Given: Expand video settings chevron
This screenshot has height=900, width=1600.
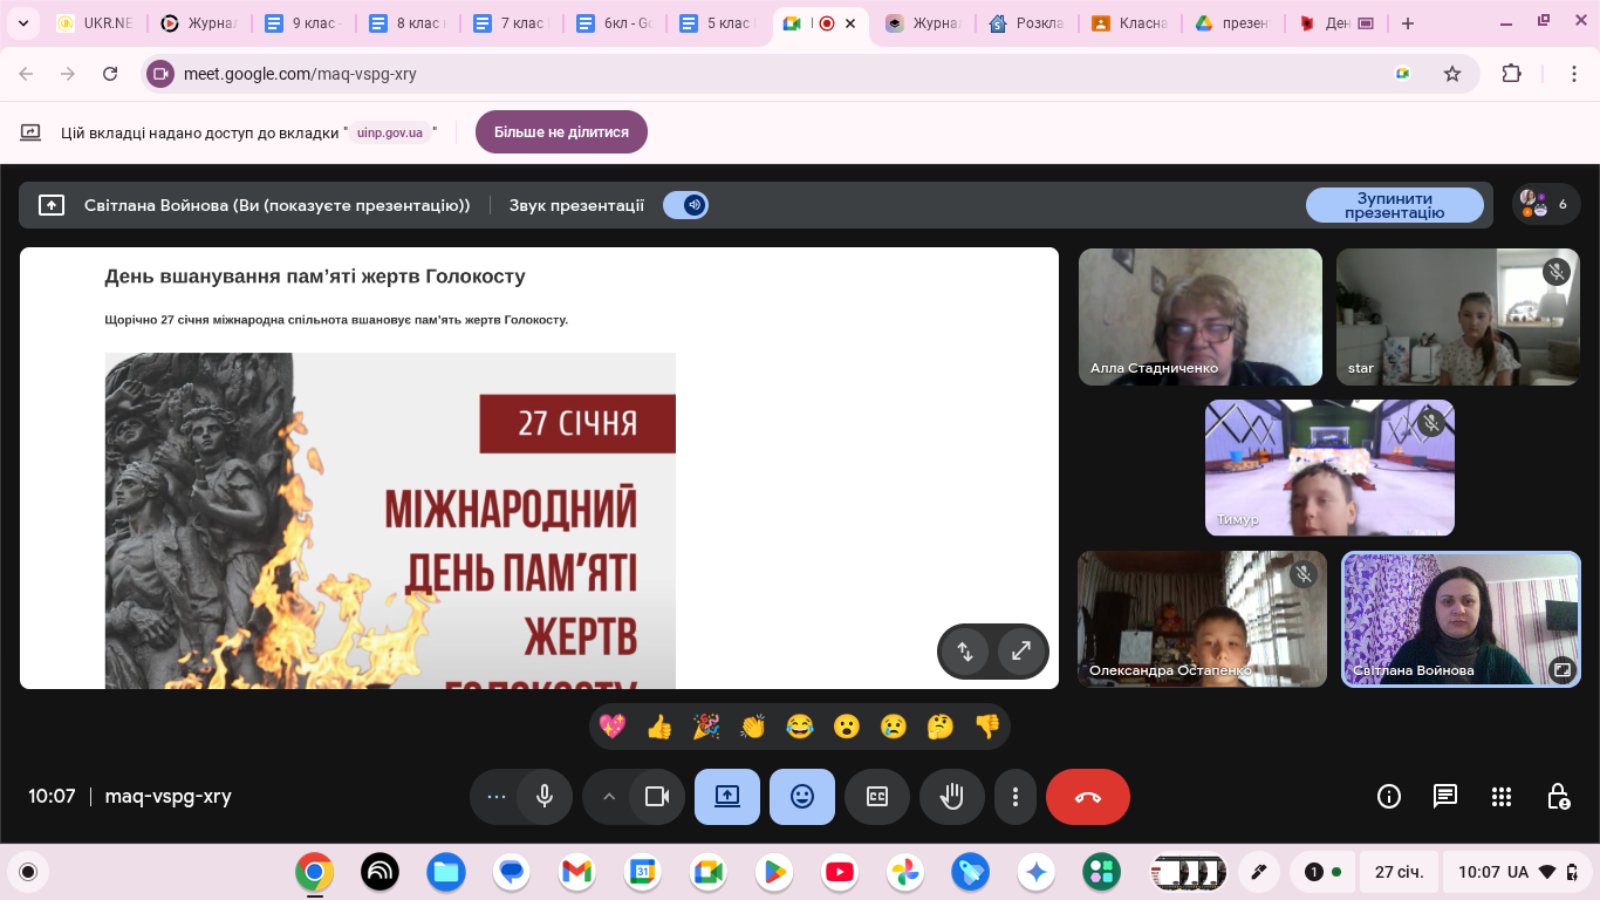Looking at the screenshot, I should 609,796.
